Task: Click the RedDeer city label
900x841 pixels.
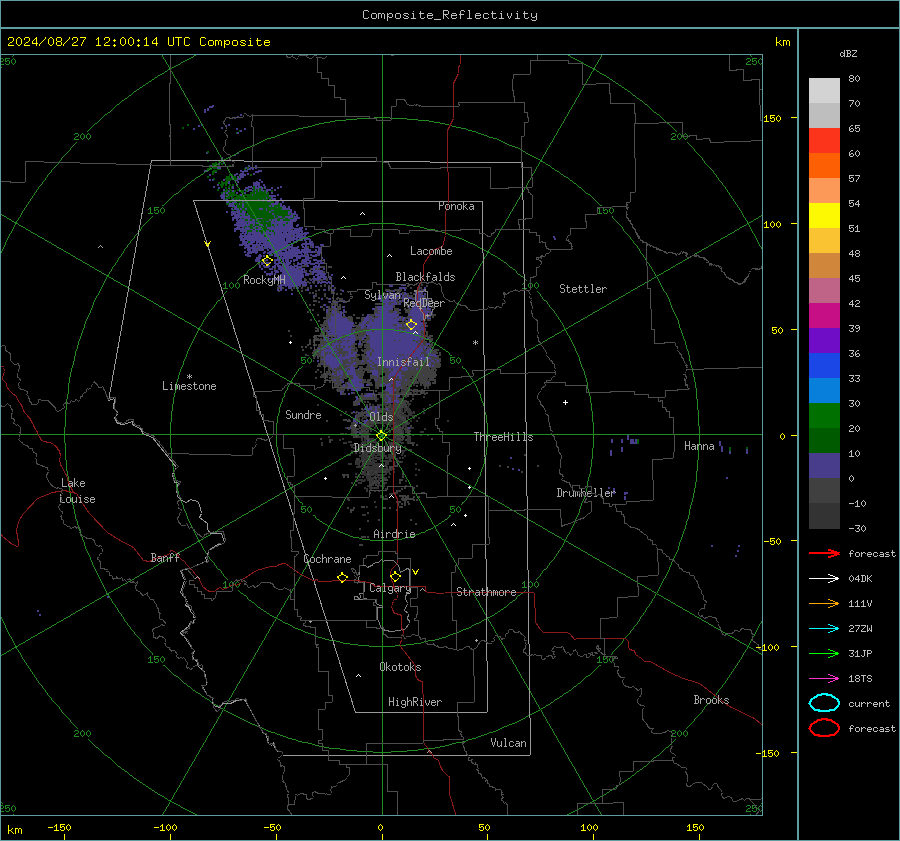Action: tap(424, 303)
